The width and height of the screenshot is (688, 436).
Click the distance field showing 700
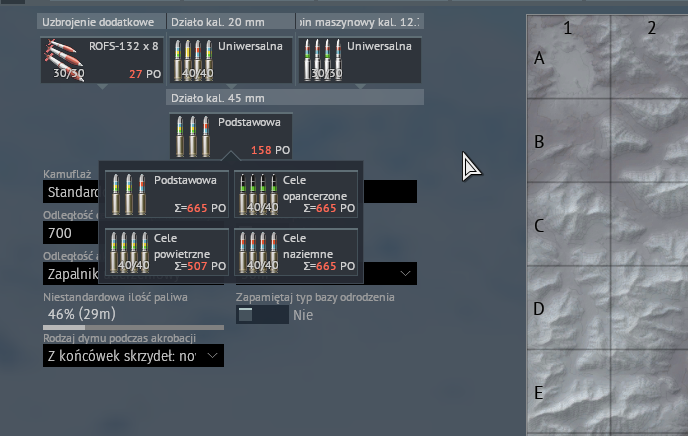70,232
